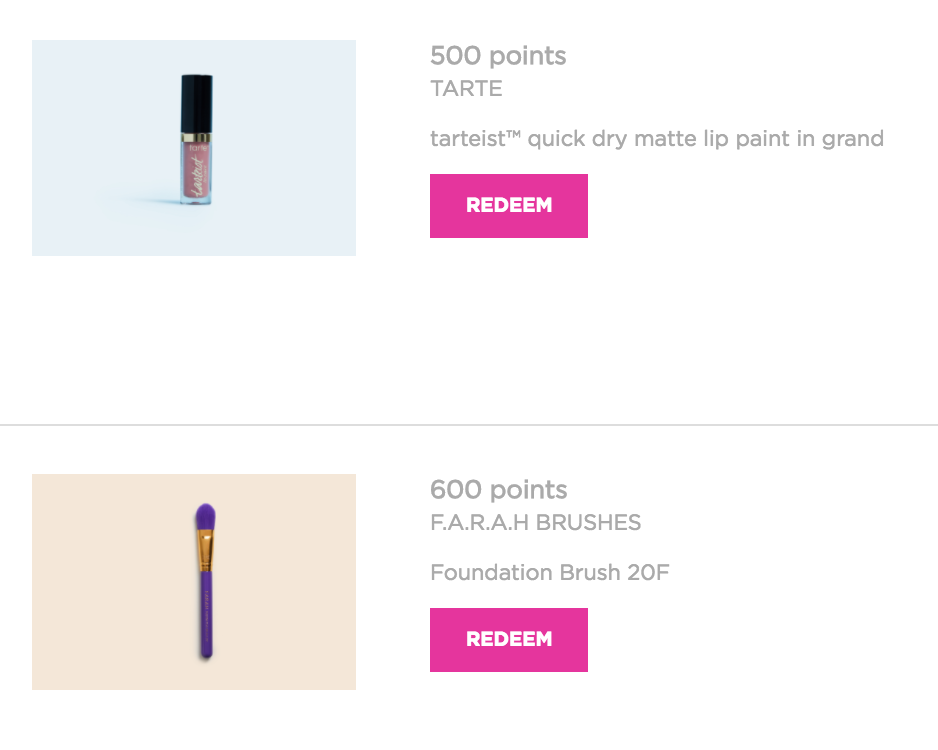Click the 20F text in brush name
The height and width of the screenshot is (750, 938).
pyautogui.click(x=648, y=572)
